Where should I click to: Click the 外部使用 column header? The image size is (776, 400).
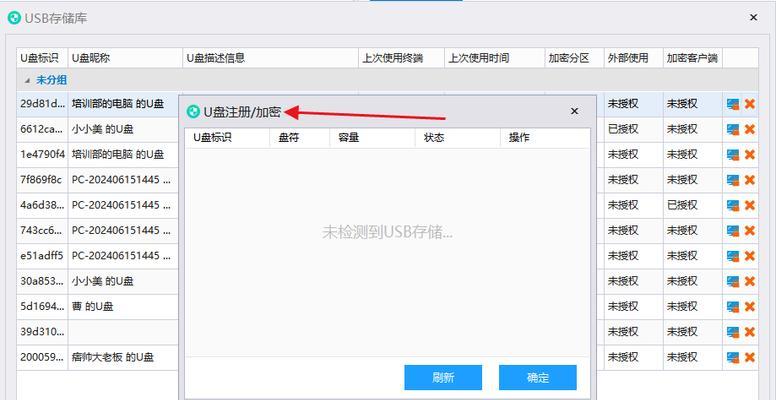pos(631,58)
